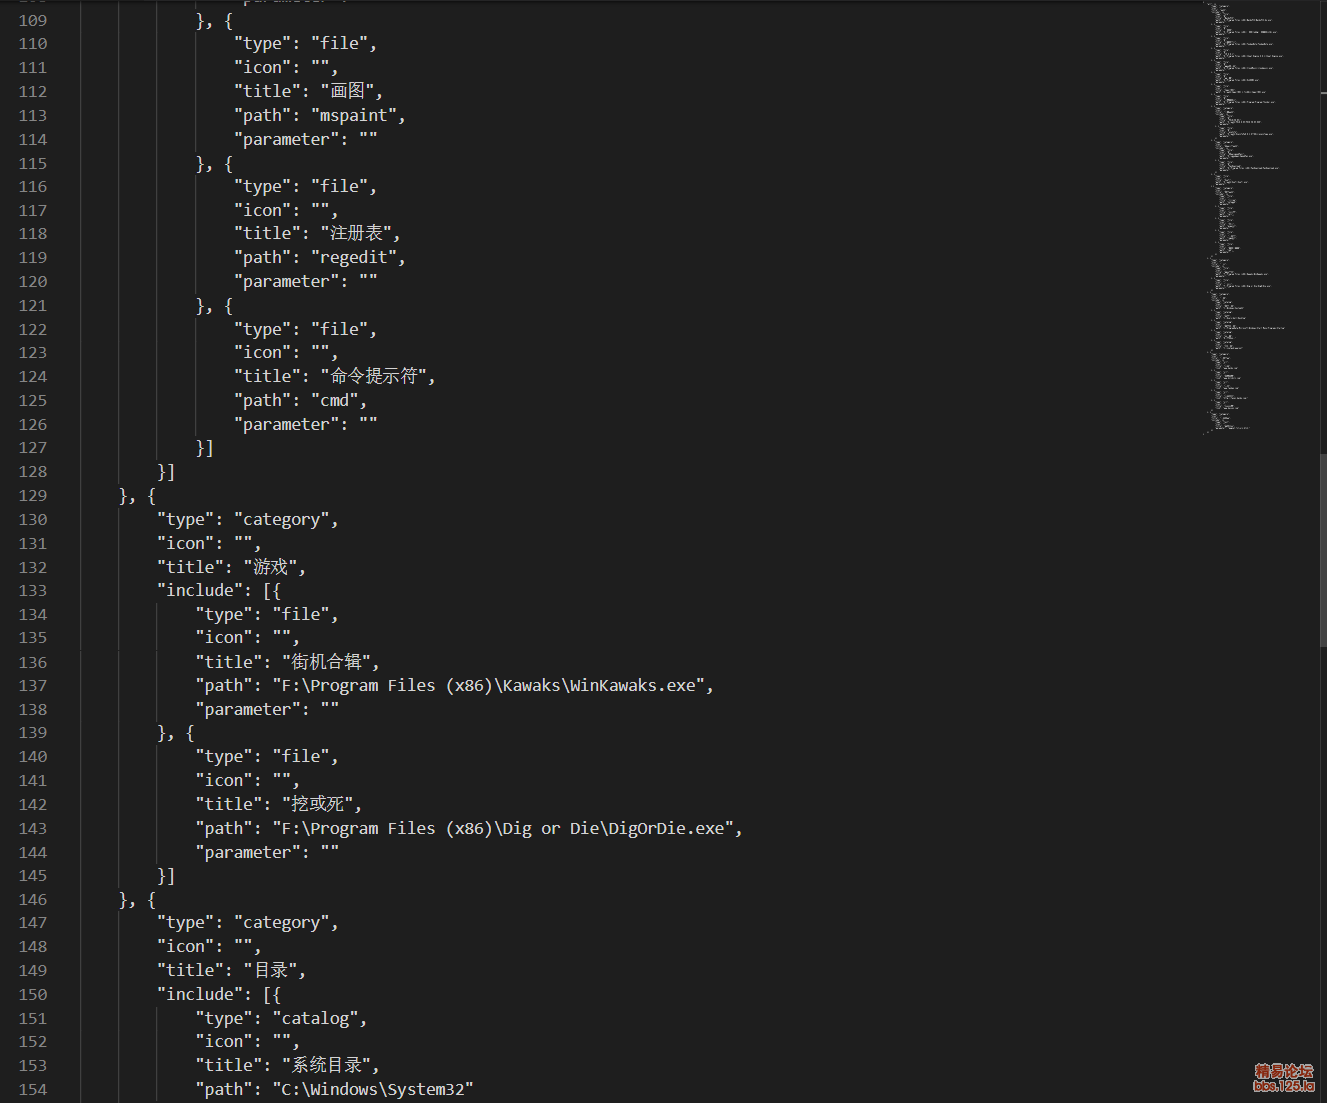
Task: Click the "命令提示符" title value
Action: 374,376
